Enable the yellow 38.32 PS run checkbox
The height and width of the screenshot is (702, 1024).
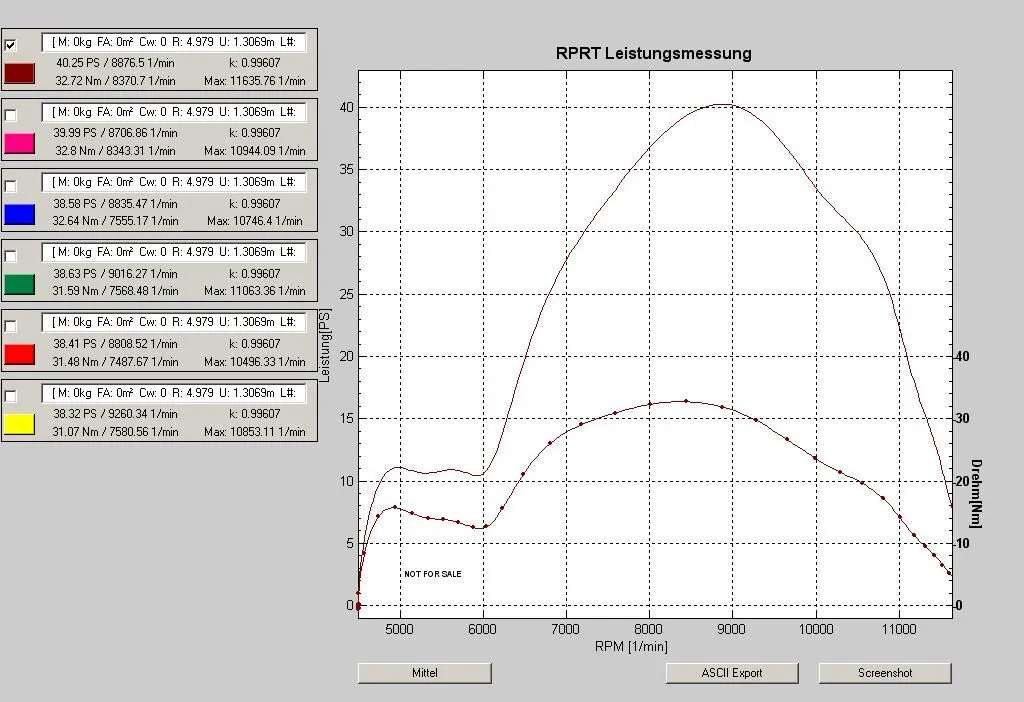[10, 395]
